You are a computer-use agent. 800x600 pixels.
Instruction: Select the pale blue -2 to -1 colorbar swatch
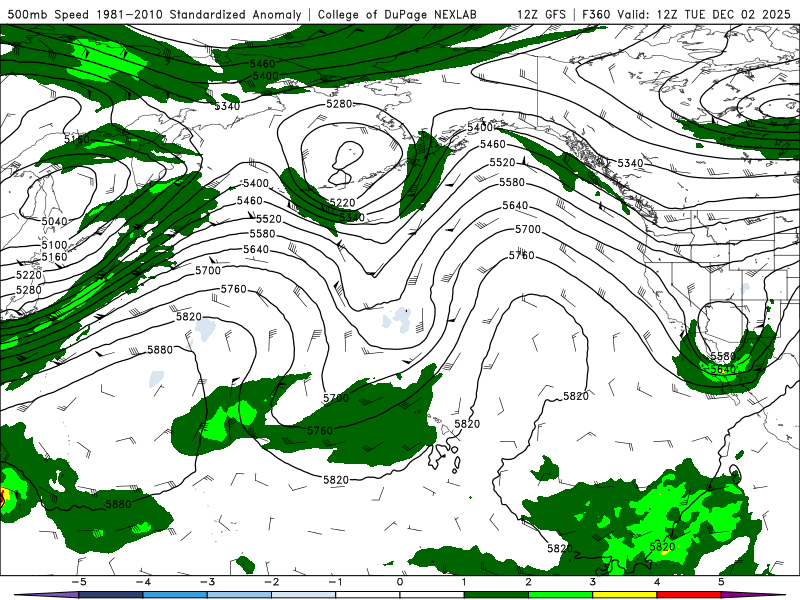pyautogui.click(x=304, y=595)
